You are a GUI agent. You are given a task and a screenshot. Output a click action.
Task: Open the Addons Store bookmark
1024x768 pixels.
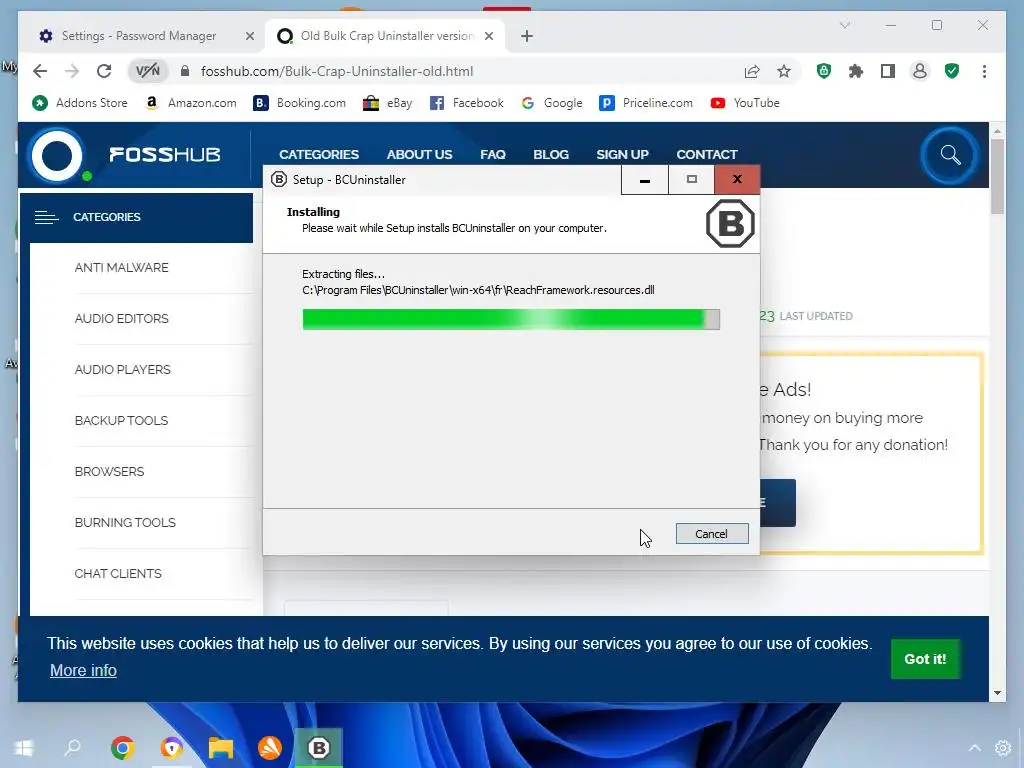(80, 103)
